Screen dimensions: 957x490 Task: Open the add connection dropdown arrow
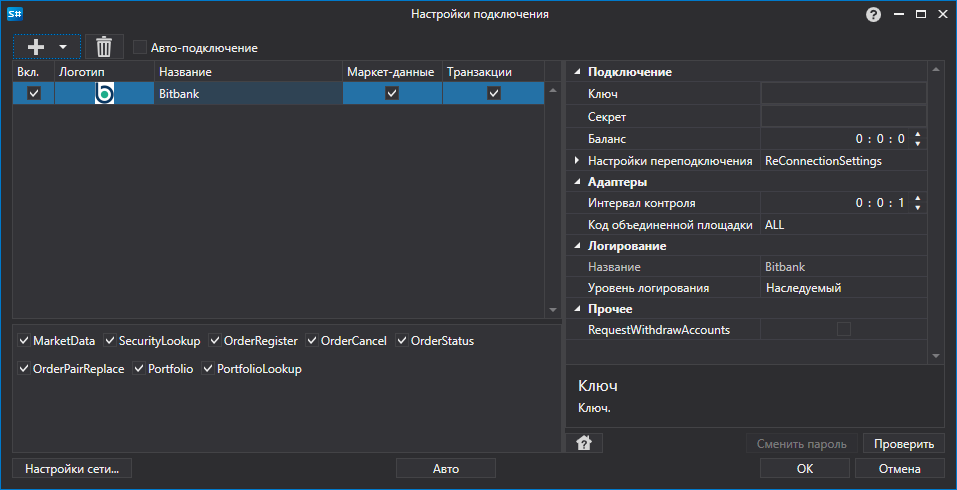click(62, 47)
